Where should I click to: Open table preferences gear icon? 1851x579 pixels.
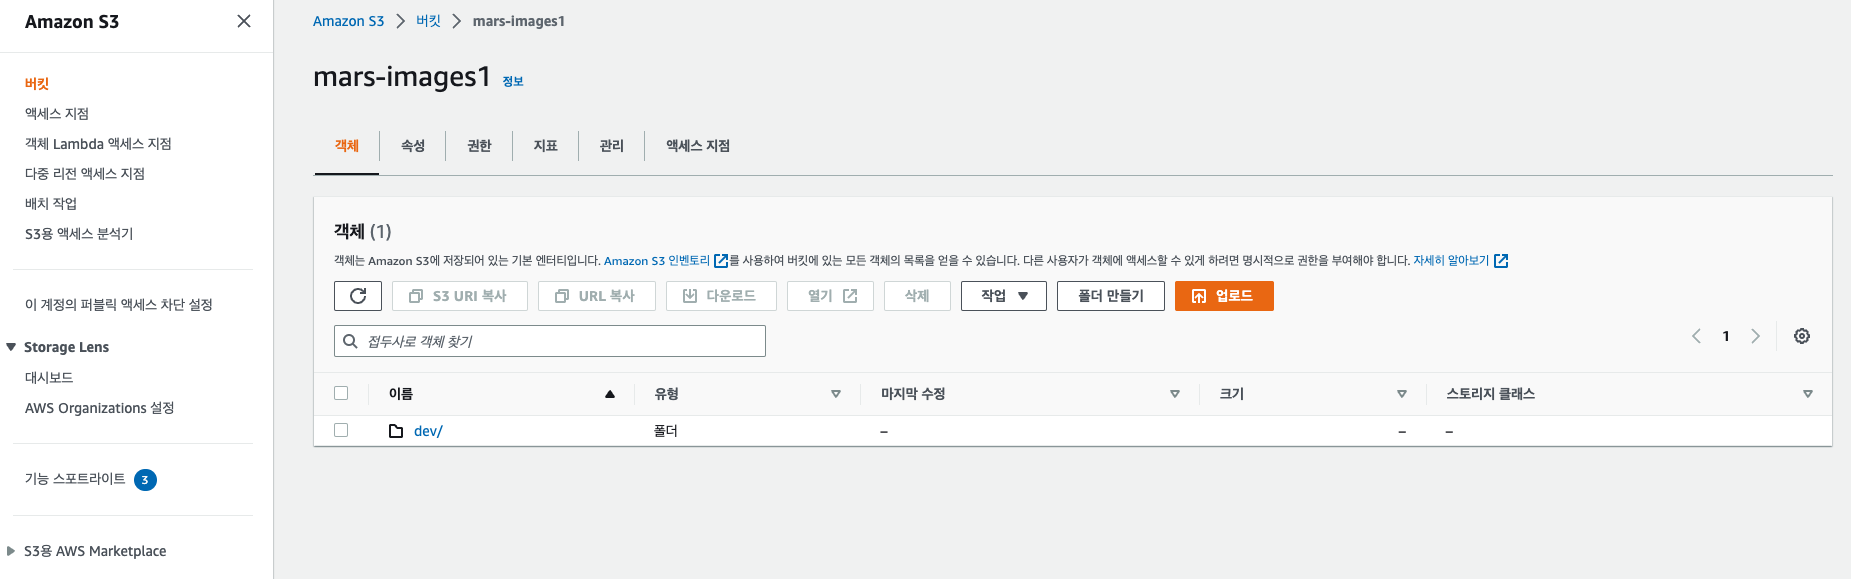[x=1802, y=336]
